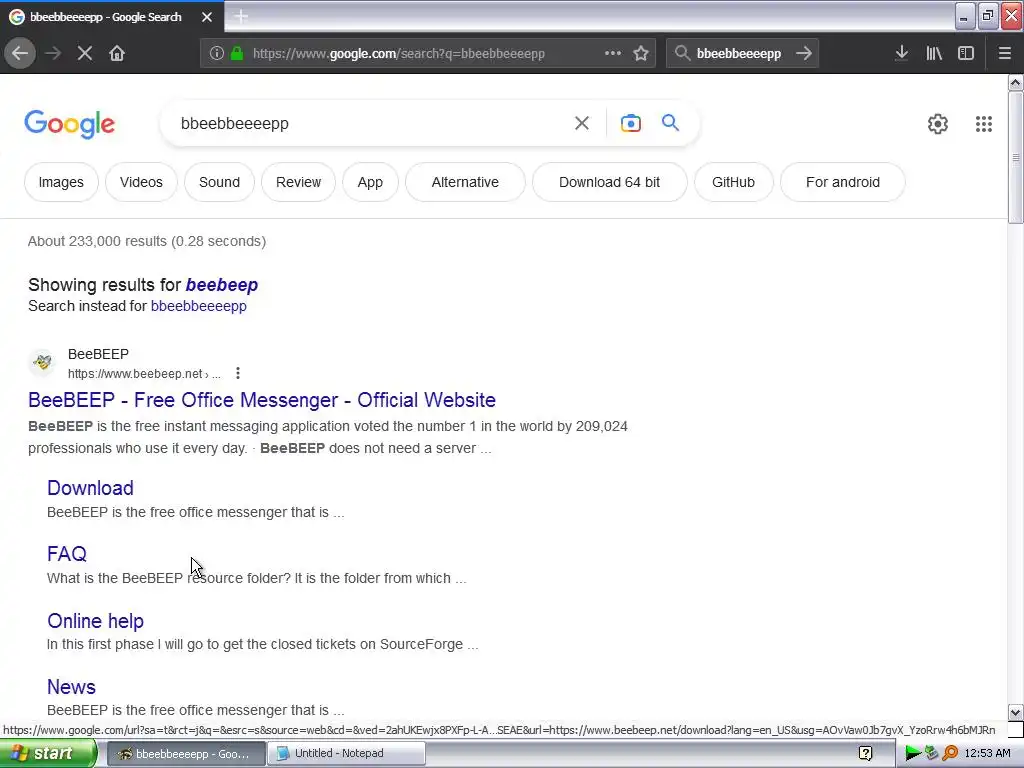Click the beebeep corrected query link
The height and width of the screenshot is (768, 1024).
click(x=221, y=285)
